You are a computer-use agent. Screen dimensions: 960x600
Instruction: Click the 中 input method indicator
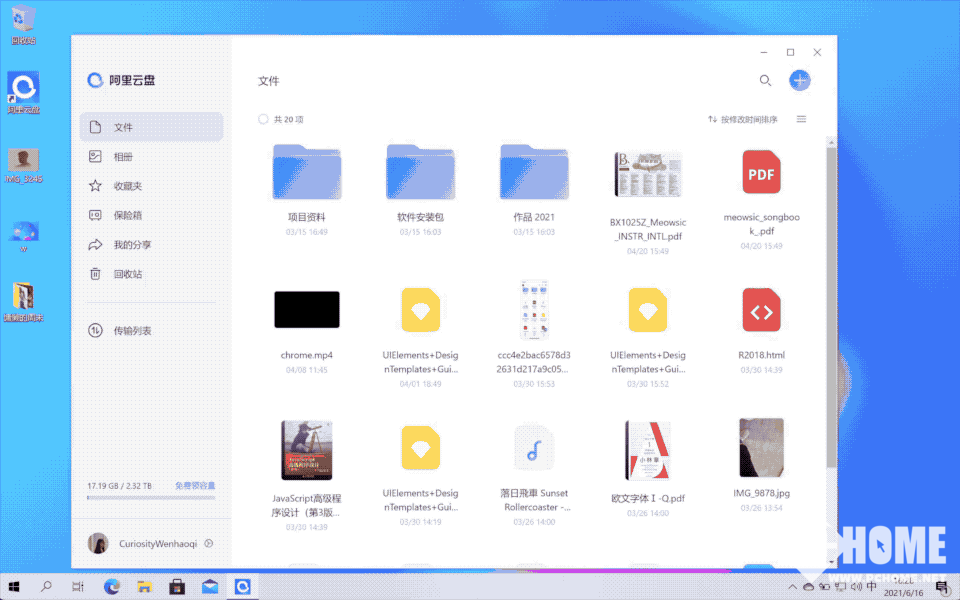[872, 586]
